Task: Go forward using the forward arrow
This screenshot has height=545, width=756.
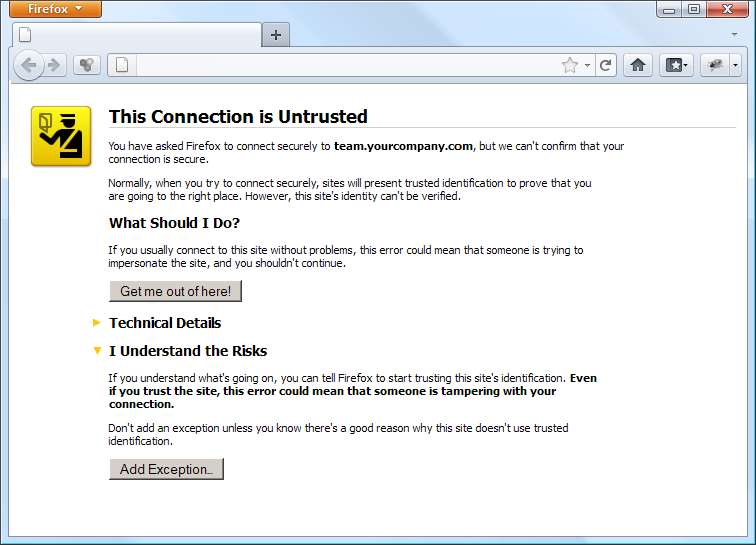Action: point(54,65)
